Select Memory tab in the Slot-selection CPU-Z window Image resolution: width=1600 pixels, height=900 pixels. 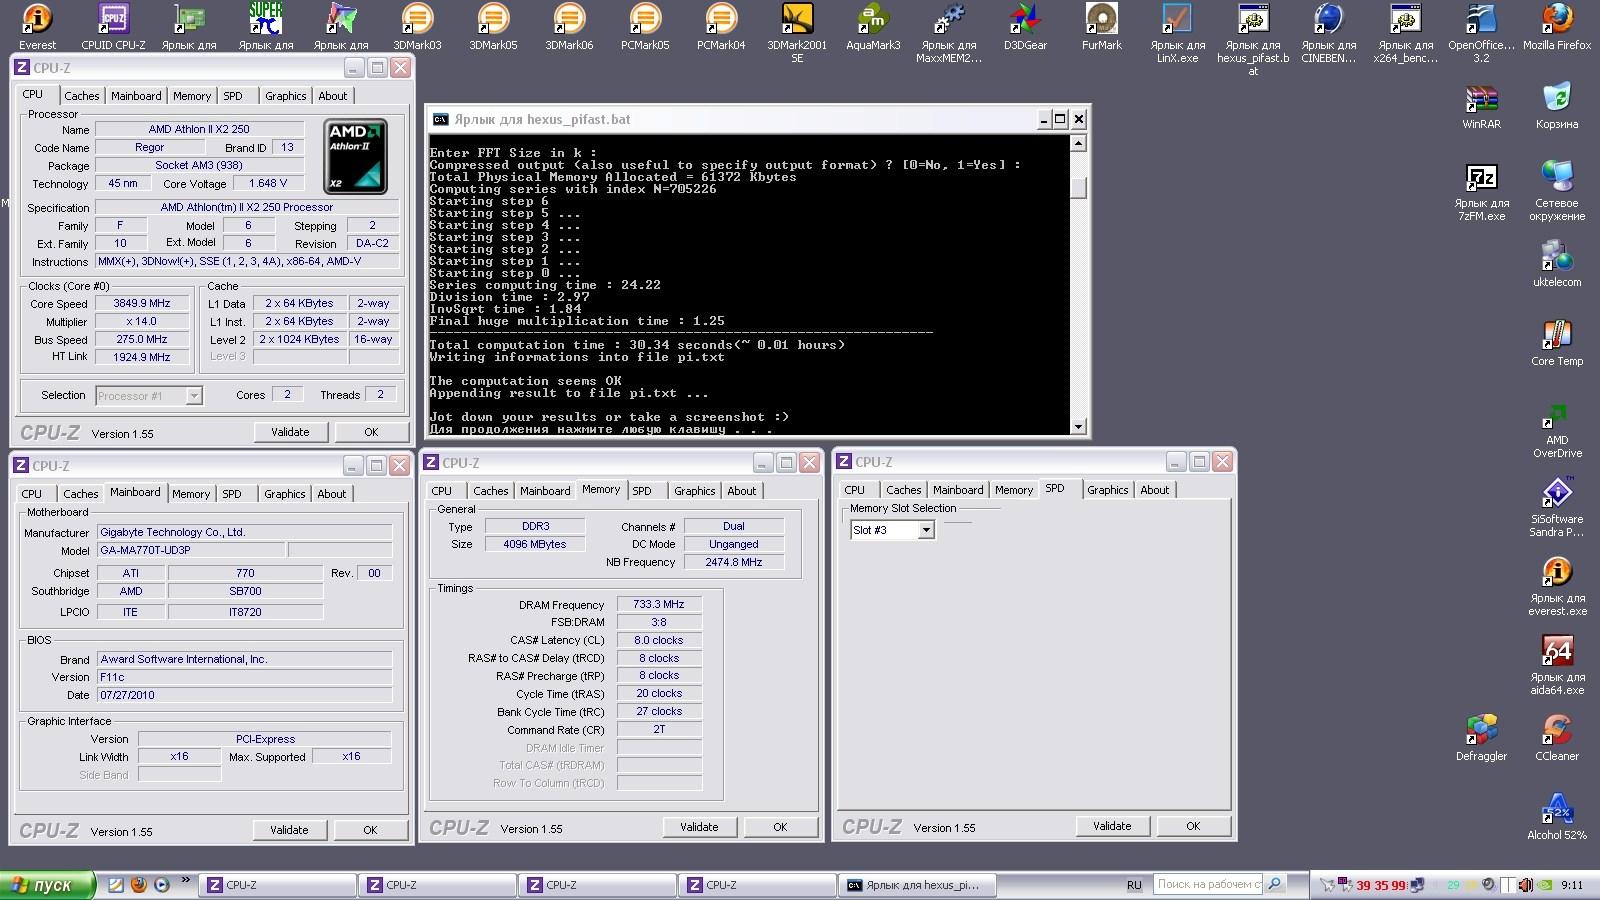(x=1014, y=490)
